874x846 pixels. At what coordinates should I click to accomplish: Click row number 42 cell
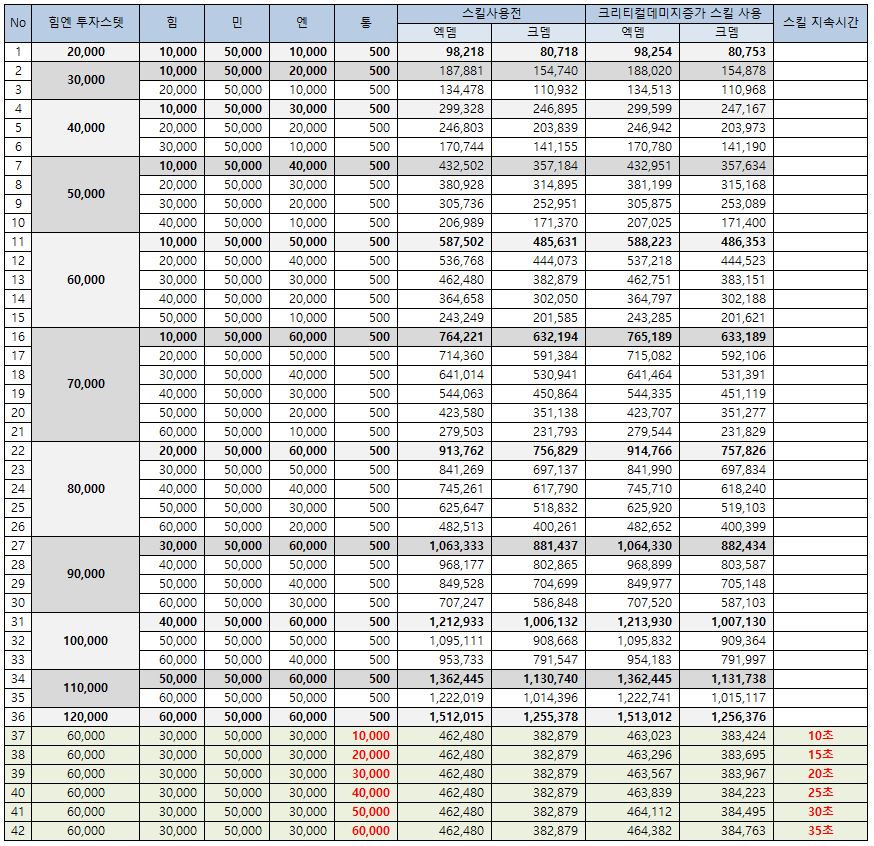click(x=17, y=830)
